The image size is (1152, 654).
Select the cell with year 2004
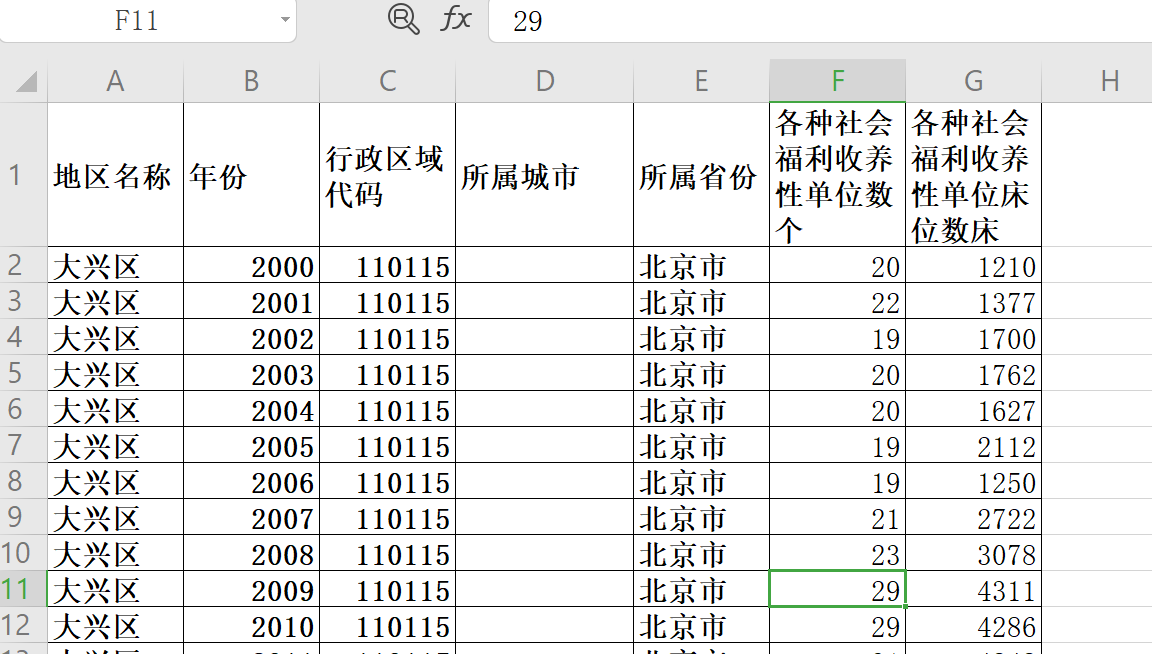point(251,409)
